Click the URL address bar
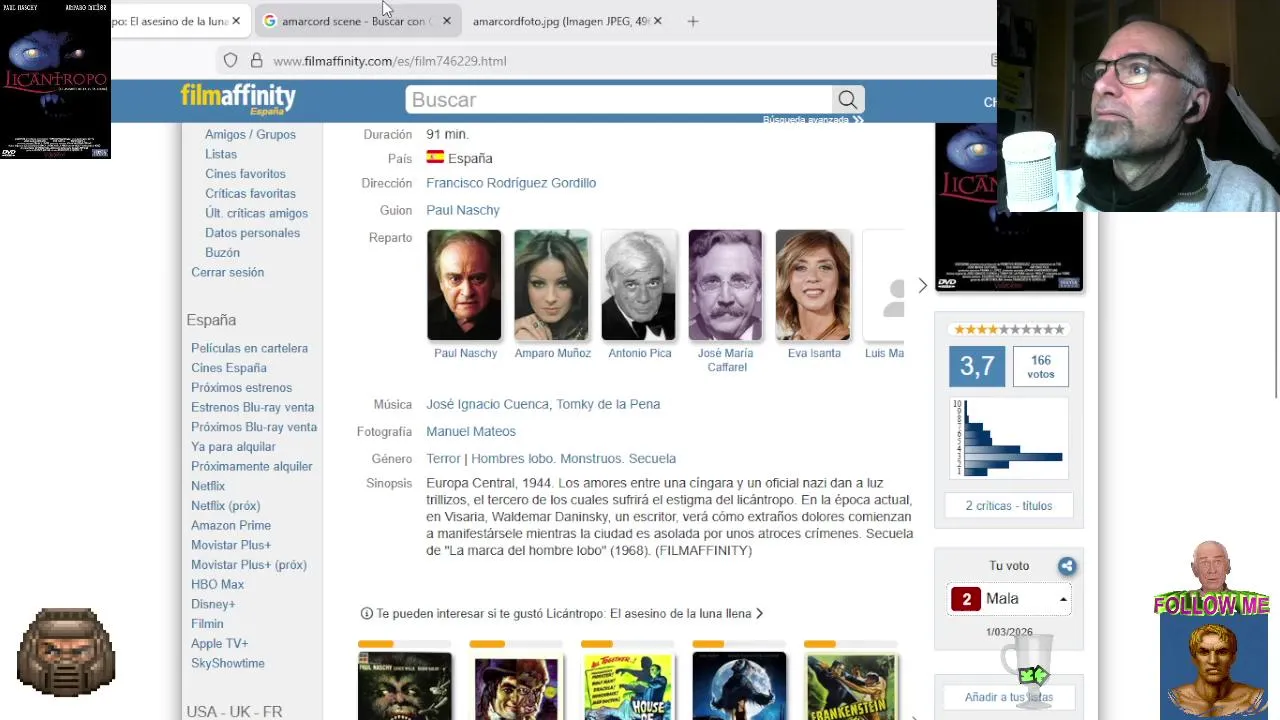1280x720 pixels. (600, 61)
